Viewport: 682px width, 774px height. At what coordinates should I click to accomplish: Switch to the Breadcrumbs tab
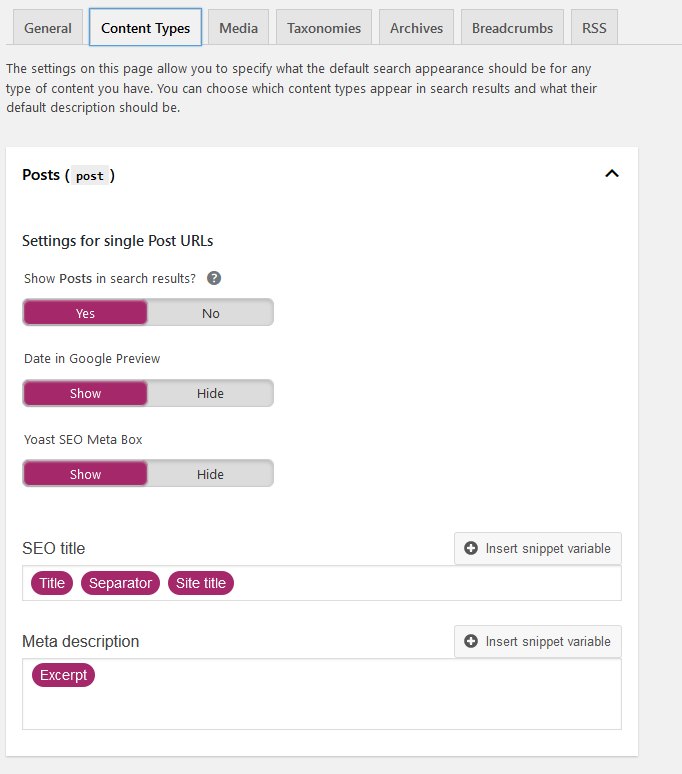512,28
